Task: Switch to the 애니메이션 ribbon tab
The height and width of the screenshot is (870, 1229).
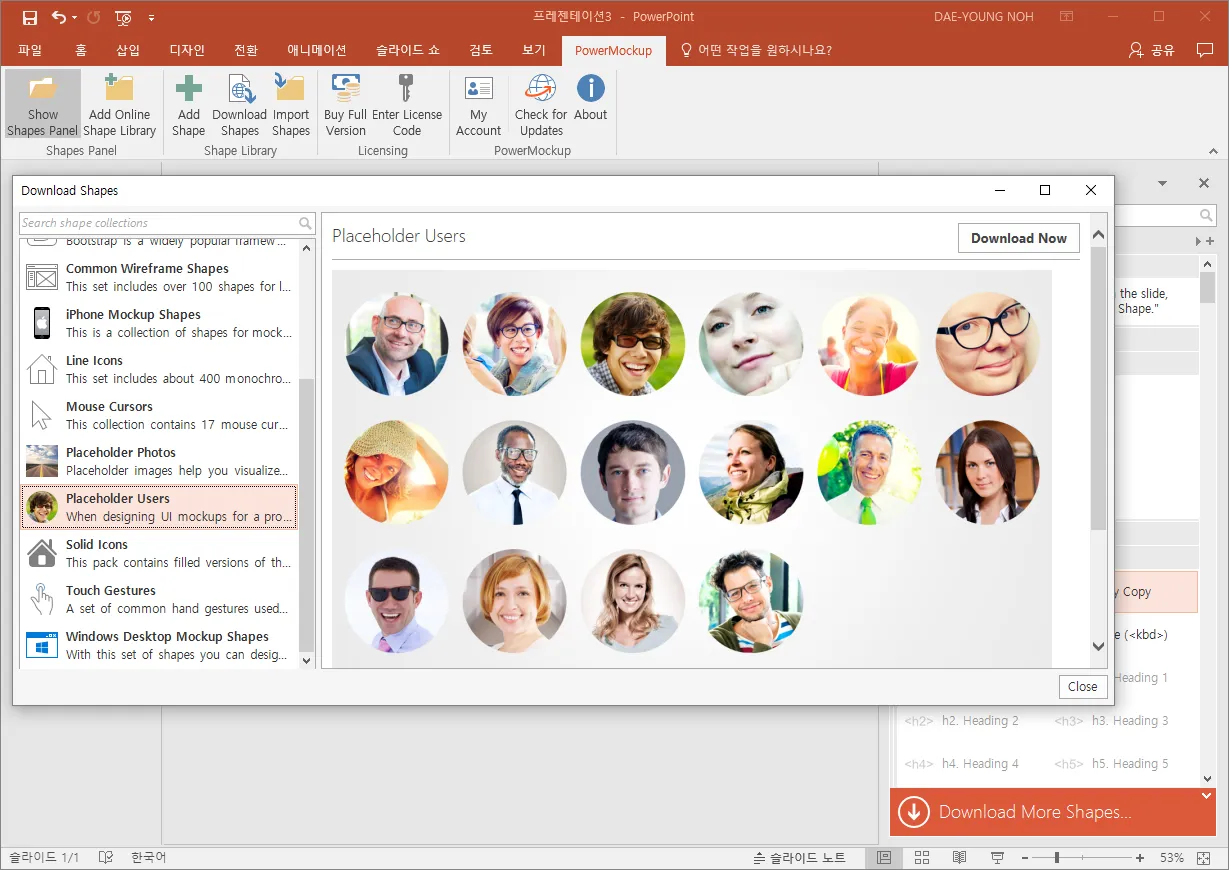Action: pyautogui.click(x=316, y=50)
